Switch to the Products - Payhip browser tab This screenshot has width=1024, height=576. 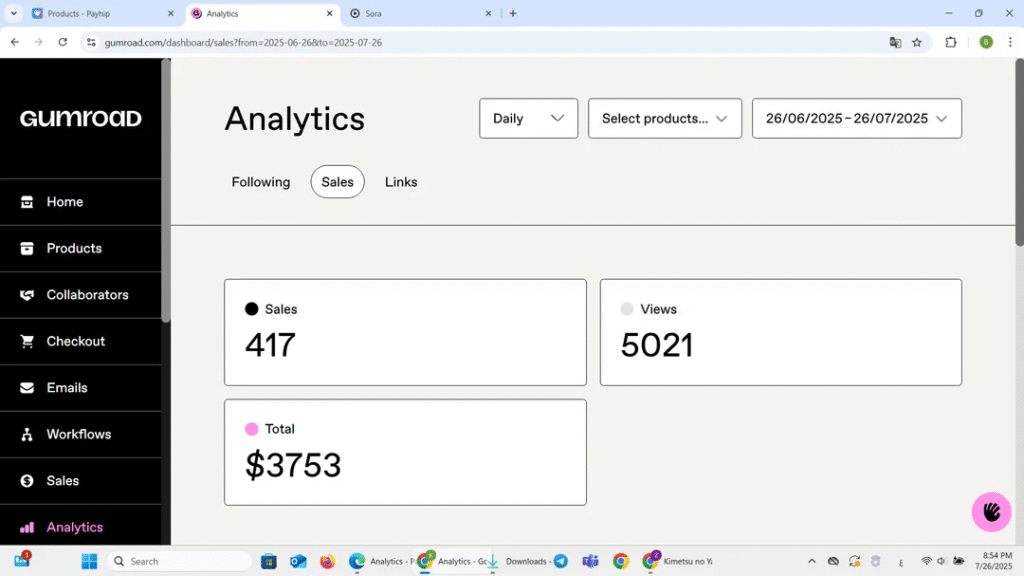click(100, 14)
